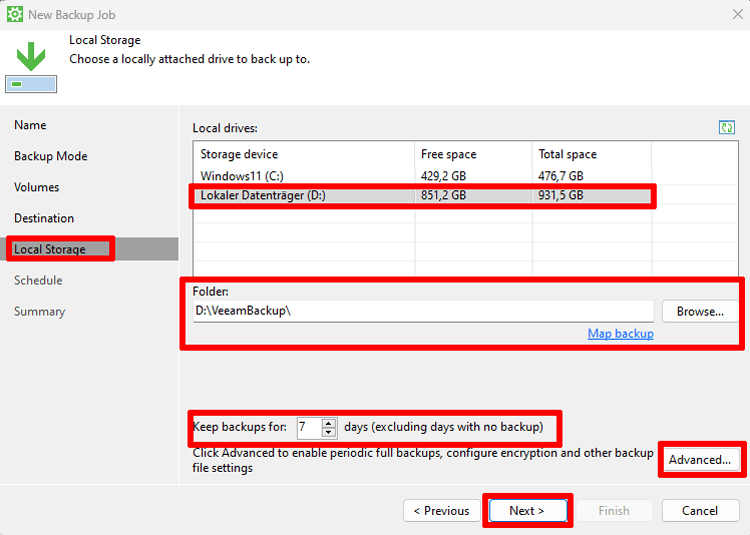This screenshot has height=535, width=750.
Task: Go to the Name step
Action: point(30,125)
